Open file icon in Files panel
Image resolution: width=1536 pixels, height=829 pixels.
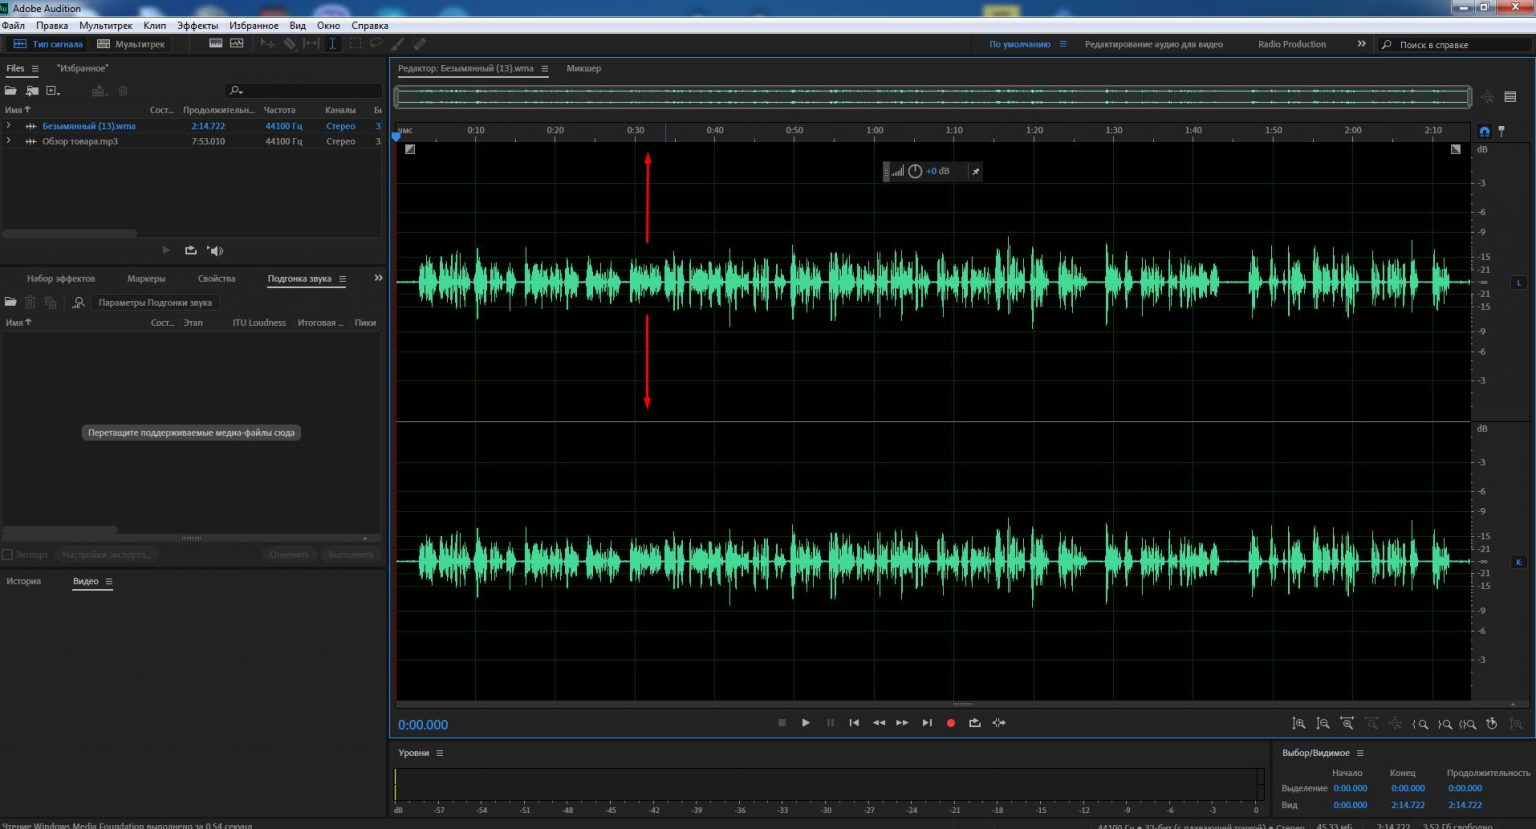11,91
